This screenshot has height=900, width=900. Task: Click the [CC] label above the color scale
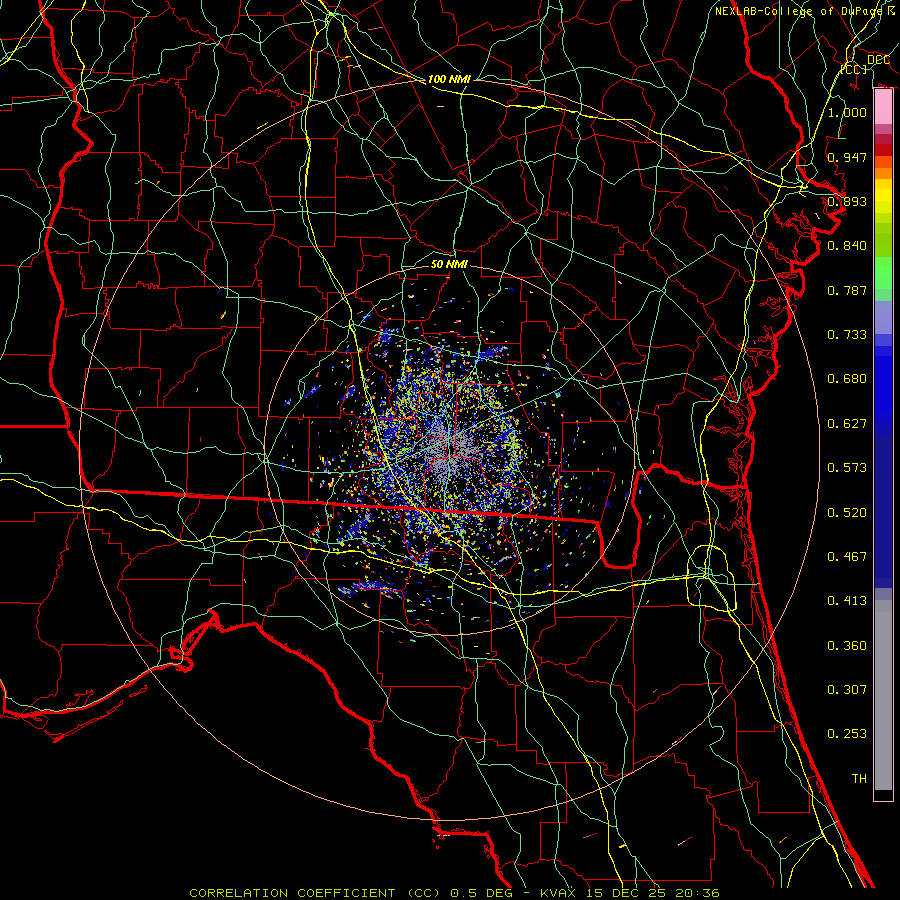pos(854,69)
